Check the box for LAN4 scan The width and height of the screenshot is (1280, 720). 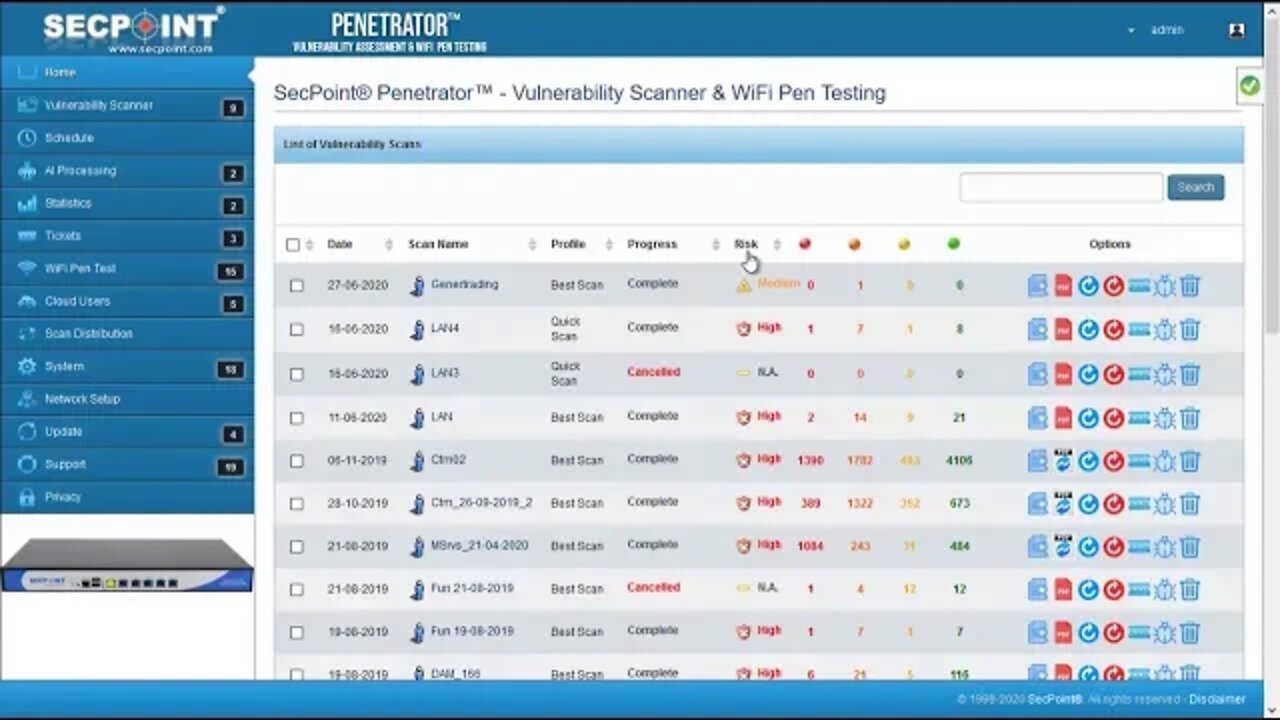tap(297, 329)
